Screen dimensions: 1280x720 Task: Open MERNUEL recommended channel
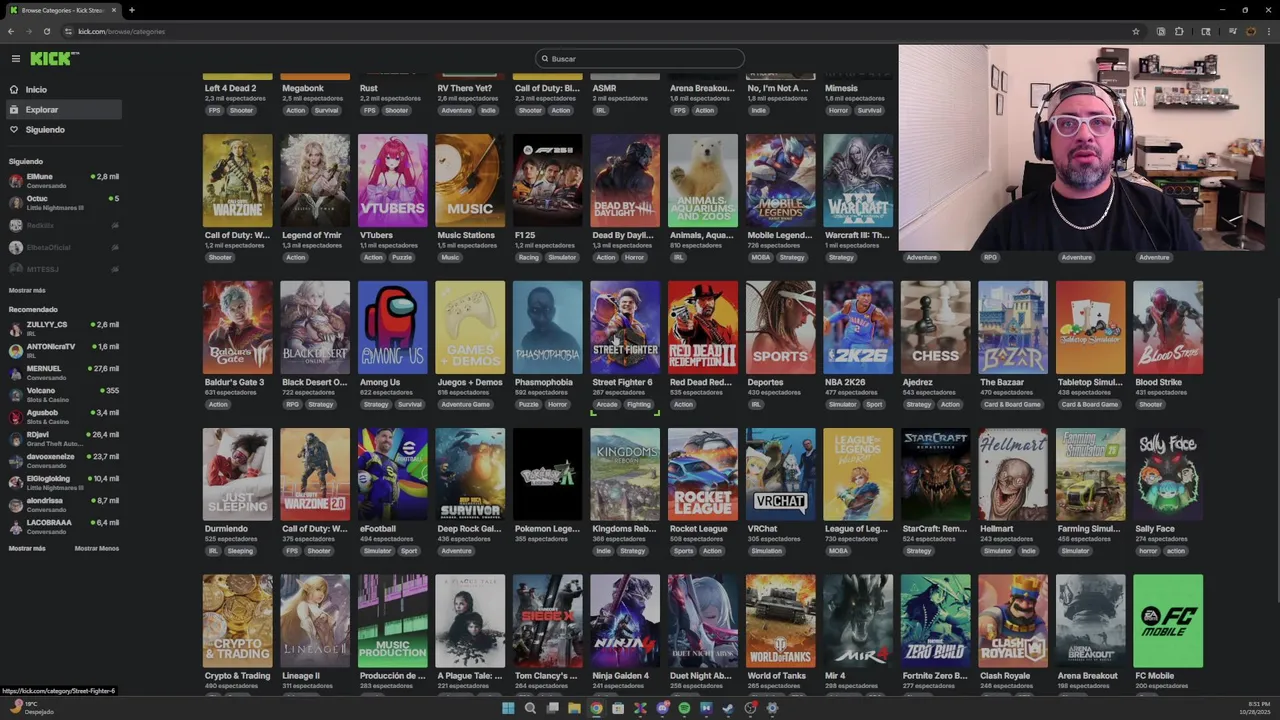(64, 372)
